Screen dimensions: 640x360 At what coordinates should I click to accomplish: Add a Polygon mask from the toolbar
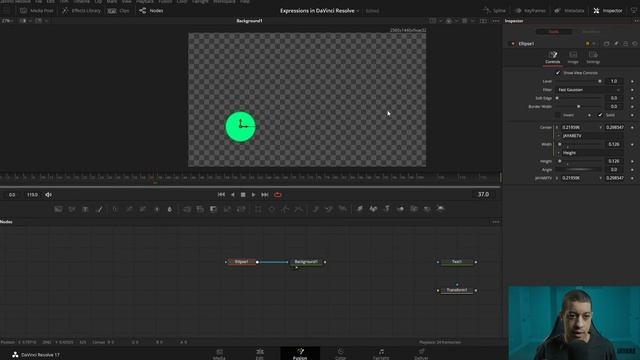(x=285, y=209)
